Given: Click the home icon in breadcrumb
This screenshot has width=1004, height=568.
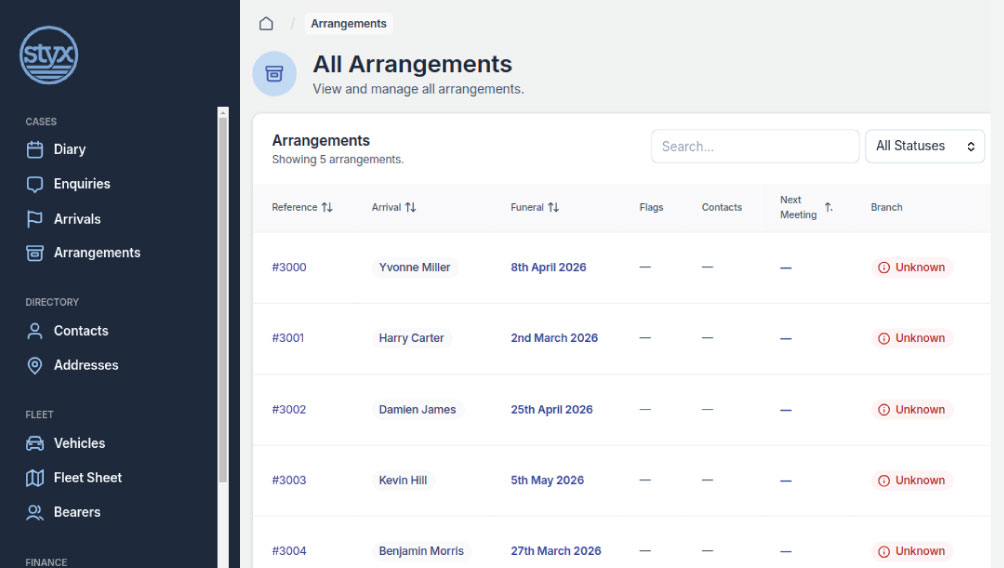Looking at the screenshot, I should (266, 24).
